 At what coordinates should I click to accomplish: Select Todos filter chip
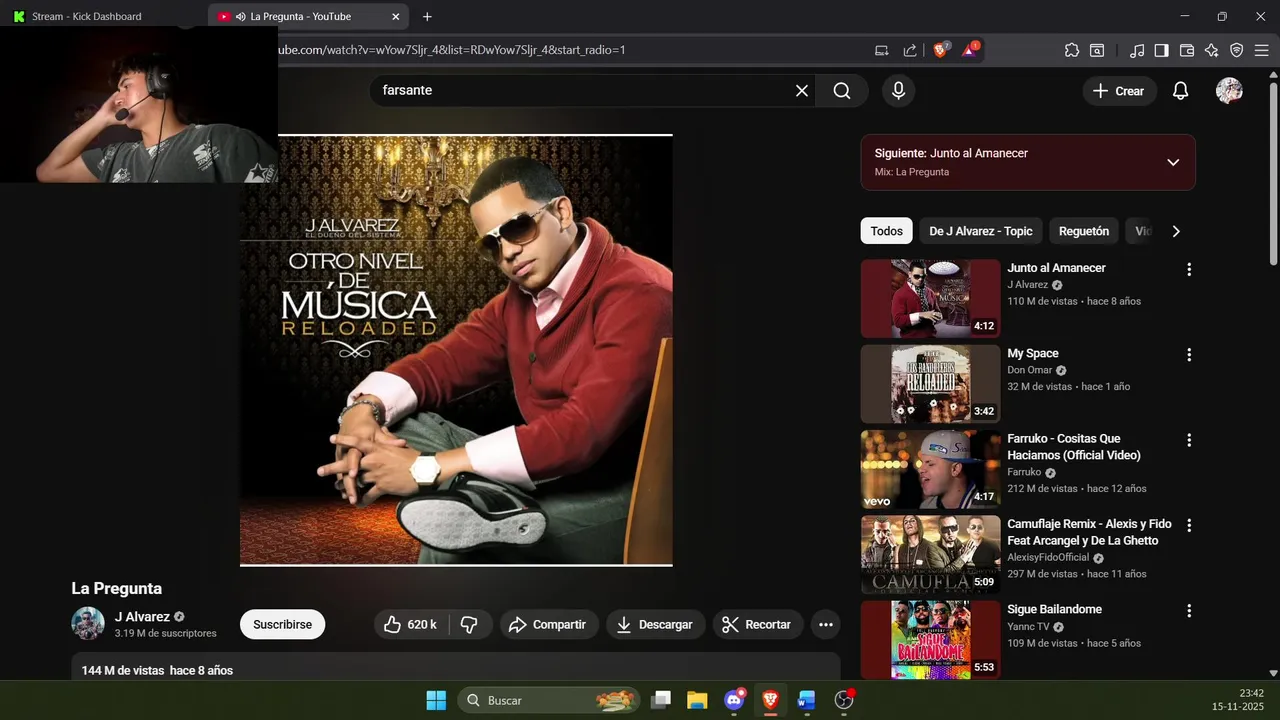[x=886, y=231]
